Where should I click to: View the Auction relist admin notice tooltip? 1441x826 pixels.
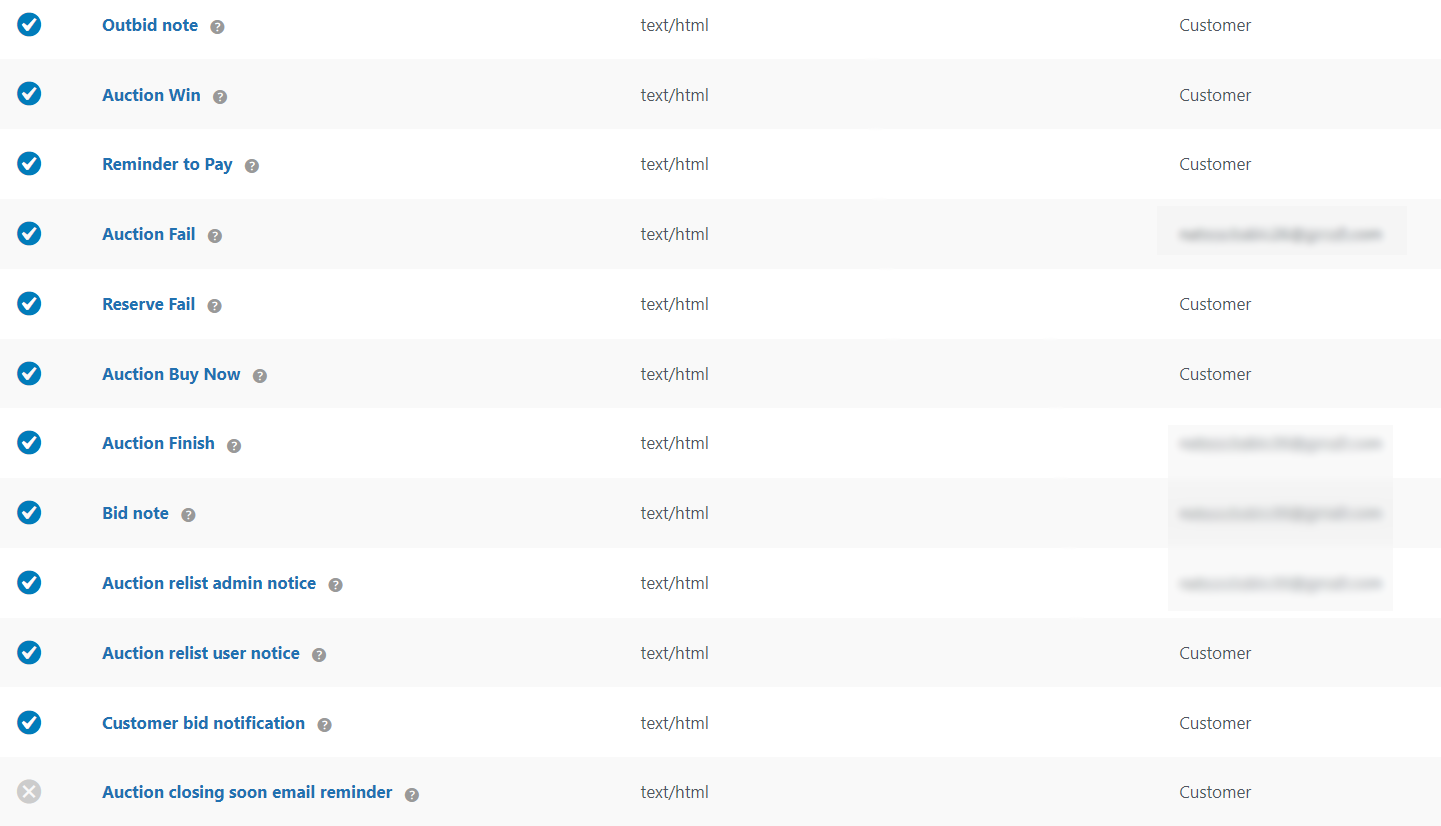335,585
